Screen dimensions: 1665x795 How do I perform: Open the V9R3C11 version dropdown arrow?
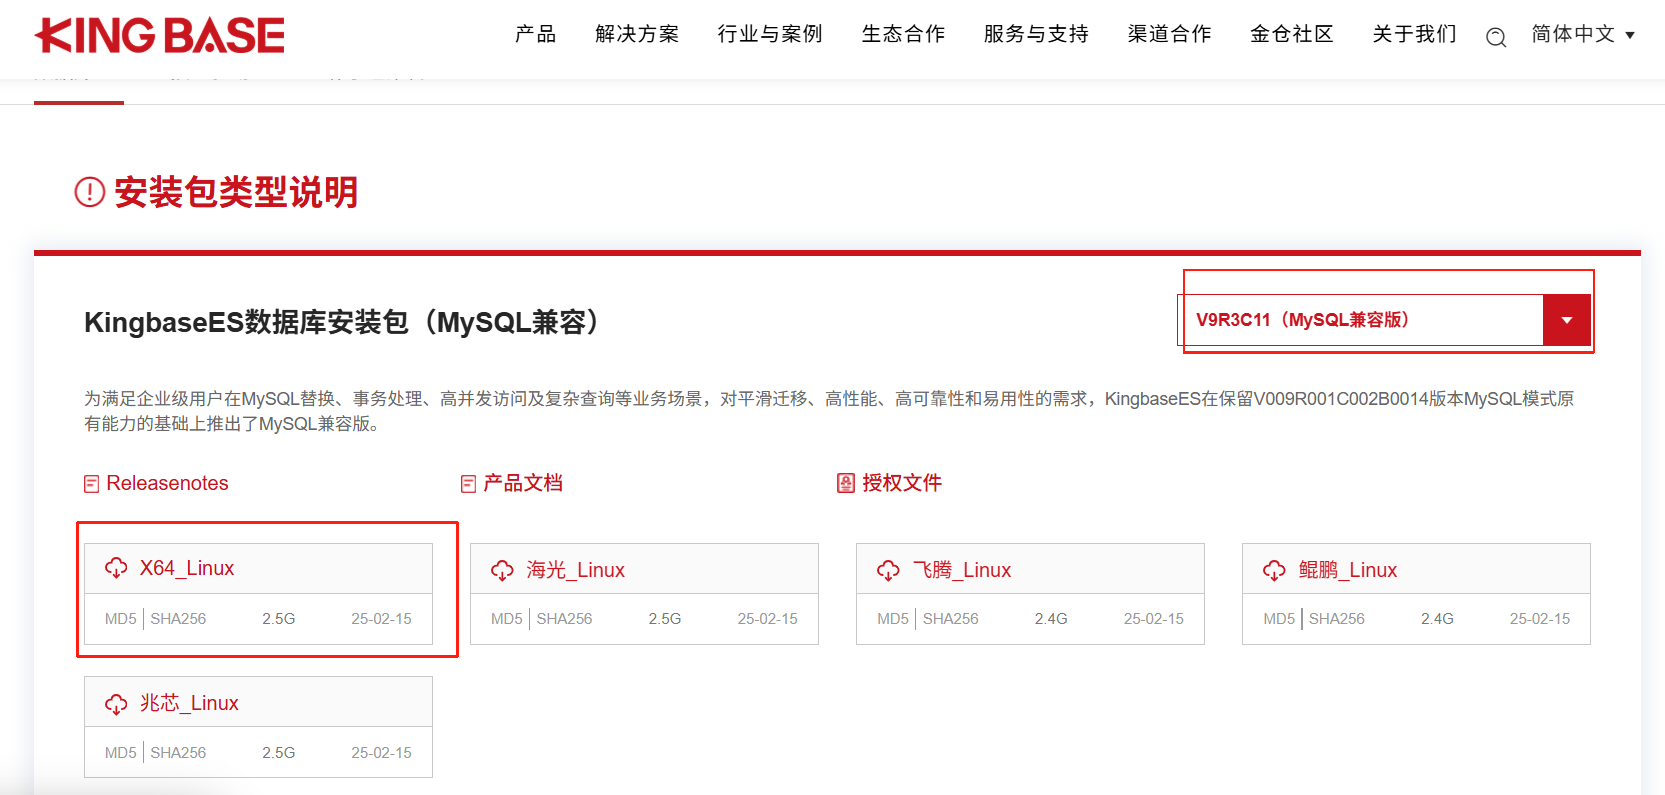pos(1566,320)
